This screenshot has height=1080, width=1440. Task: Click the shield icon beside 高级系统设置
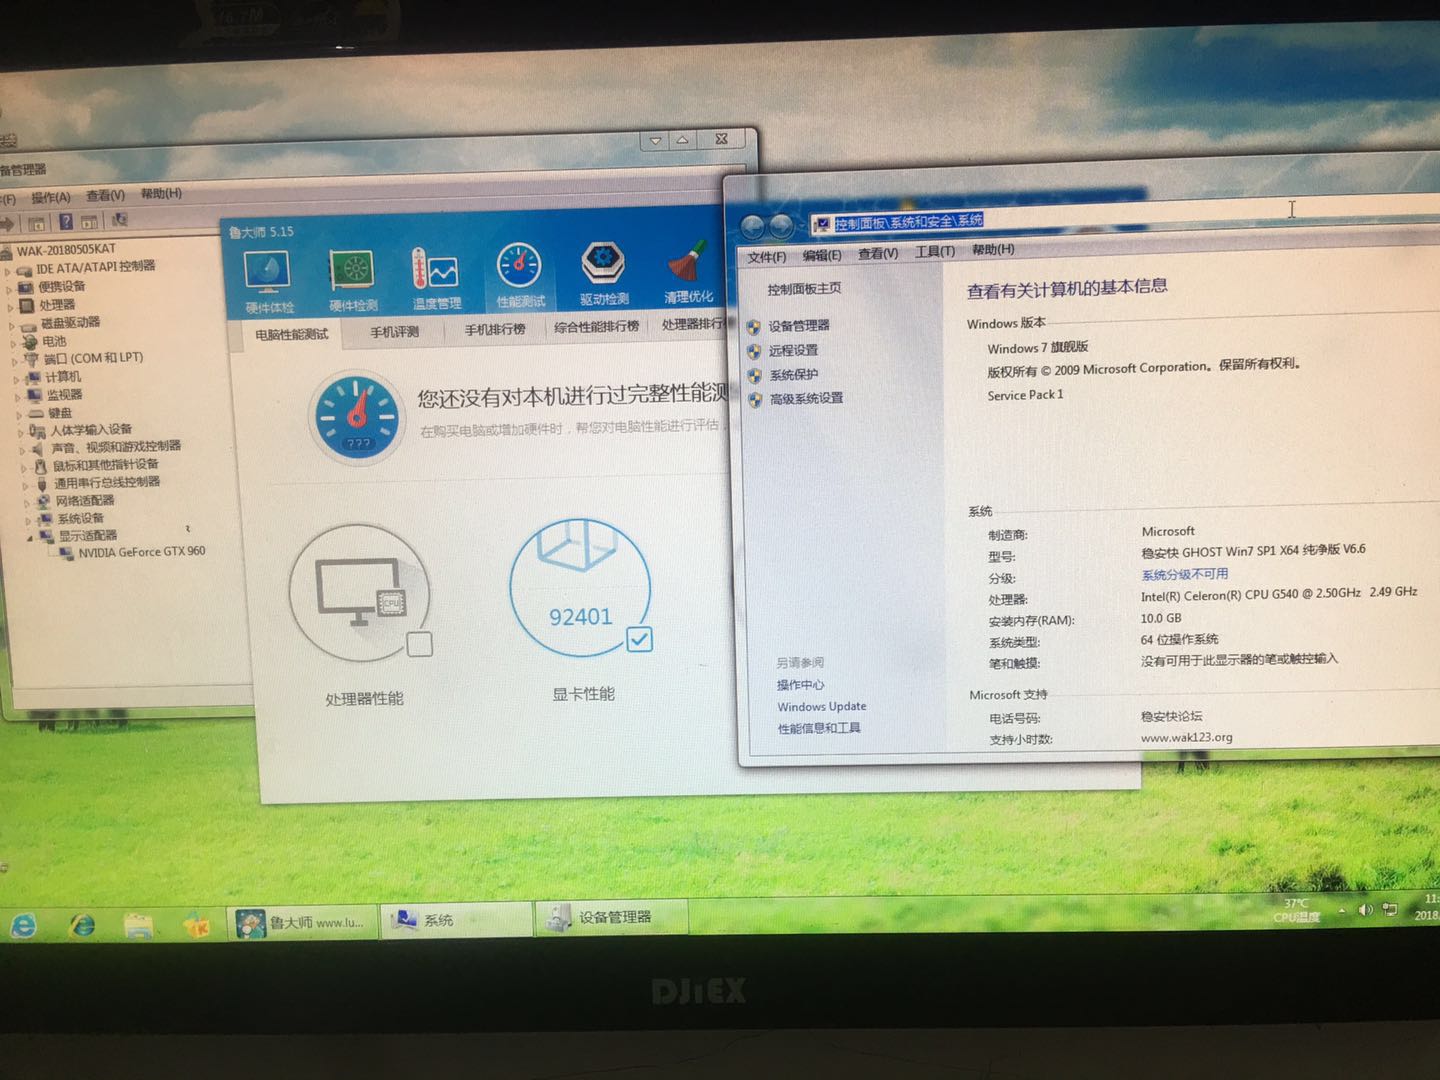pyautogui.click(x=755, y=399)
